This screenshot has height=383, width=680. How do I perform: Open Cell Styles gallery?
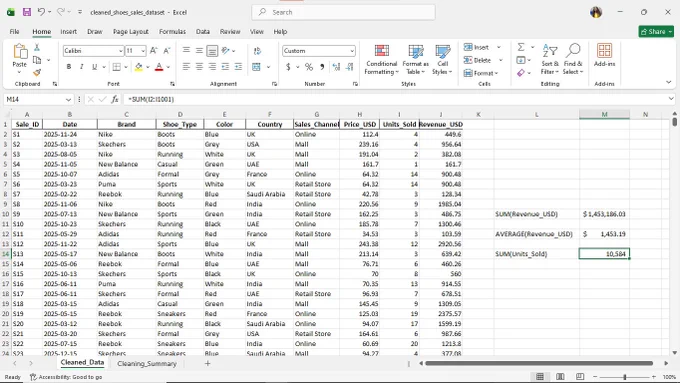point(442,59)
